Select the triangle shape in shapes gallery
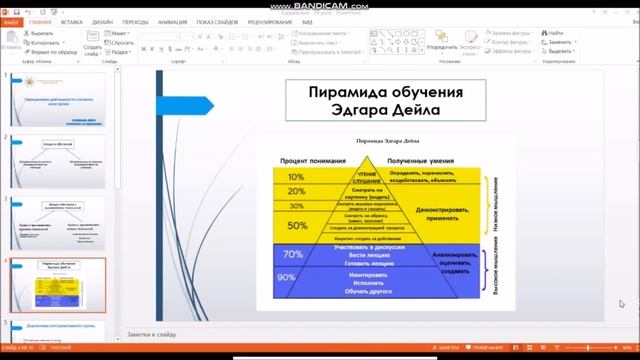The width and height of the screenshot is (640, 360). (x=373, y=42)
